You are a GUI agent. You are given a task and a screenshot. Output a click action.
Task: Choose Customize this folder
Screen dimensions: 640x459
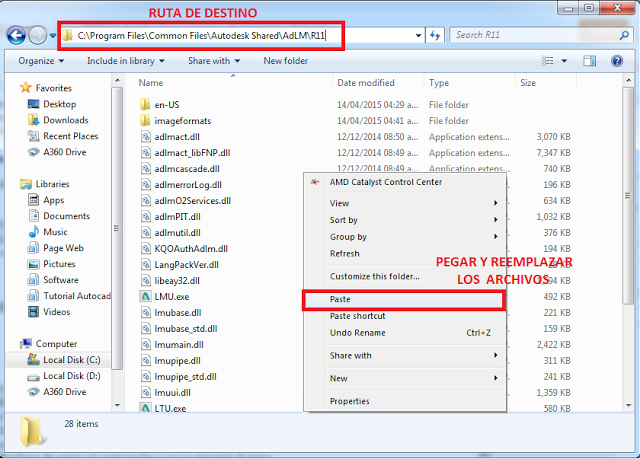coord(405,276)
